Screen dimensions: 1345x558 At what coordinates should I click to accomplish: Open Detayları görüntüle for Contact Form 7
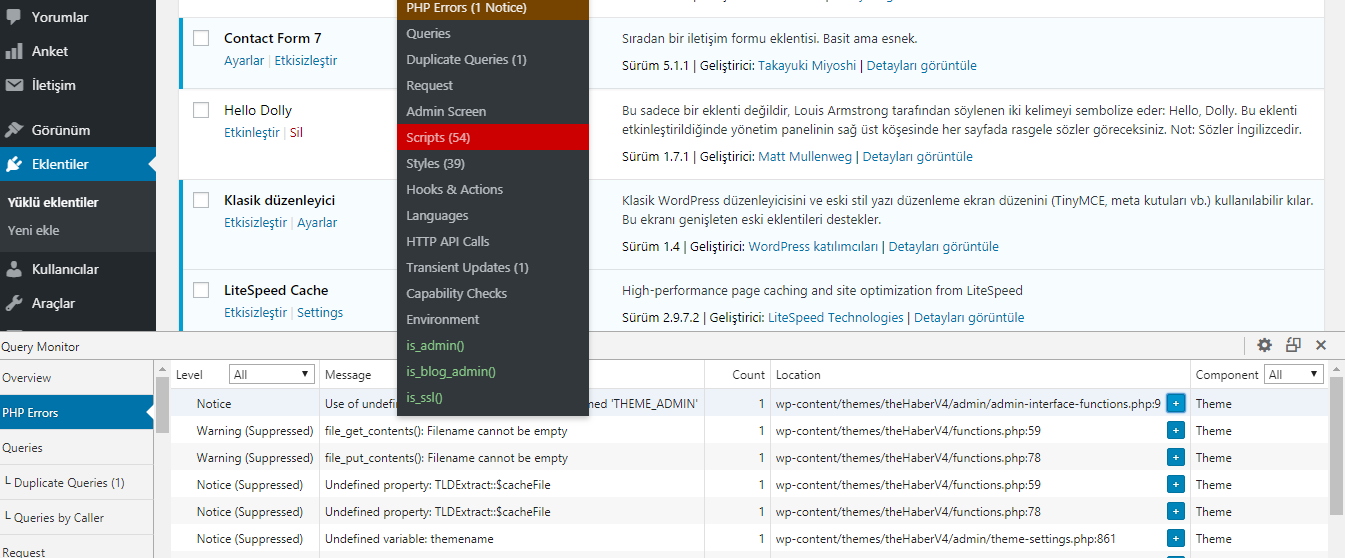point(922,66)
